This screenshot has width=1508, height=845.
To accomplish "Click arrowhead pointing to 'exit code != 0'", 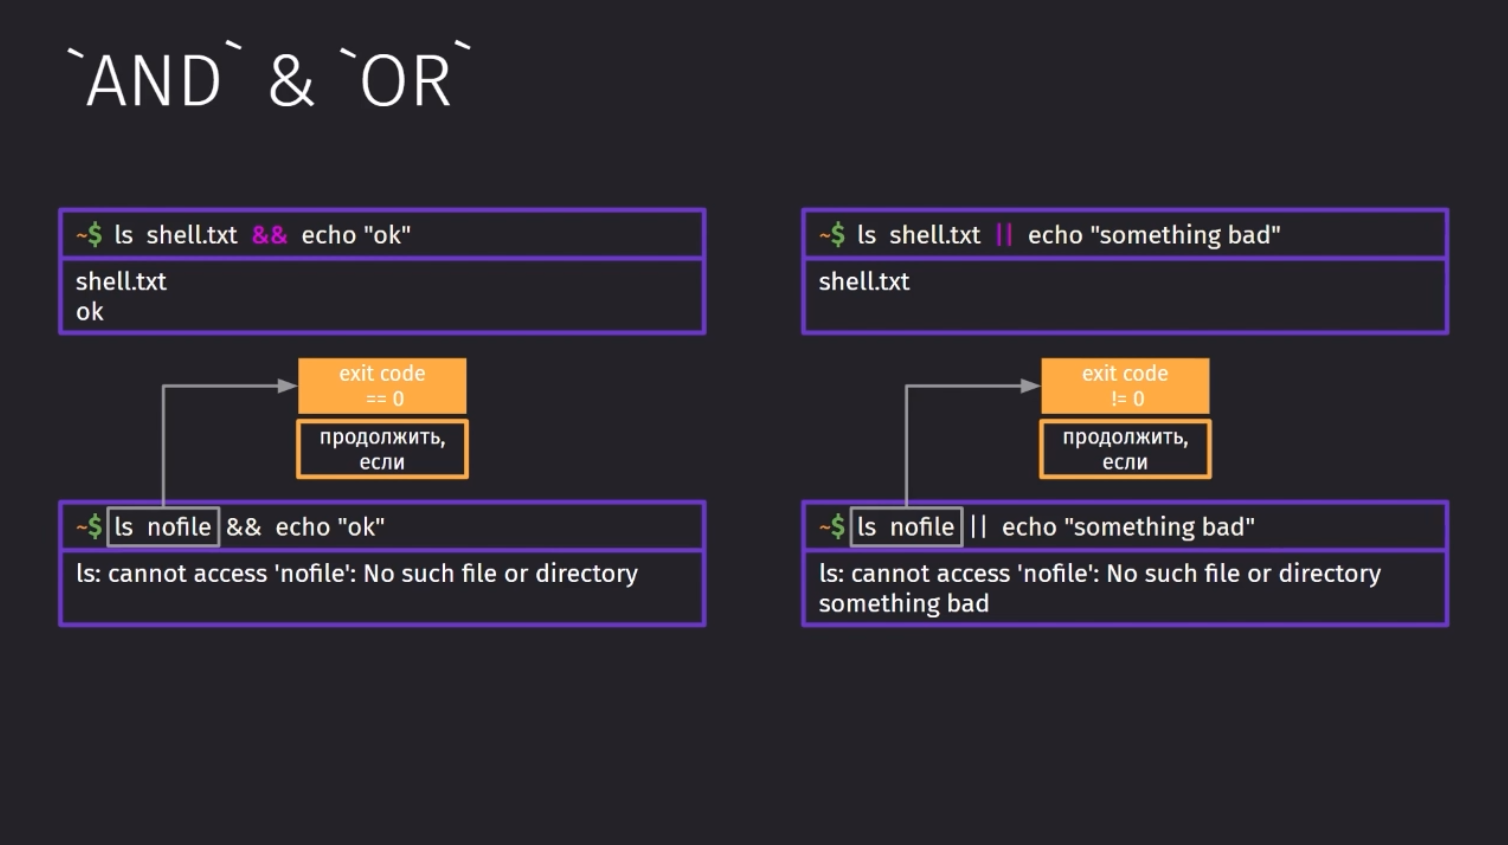I will point(1031,386).
